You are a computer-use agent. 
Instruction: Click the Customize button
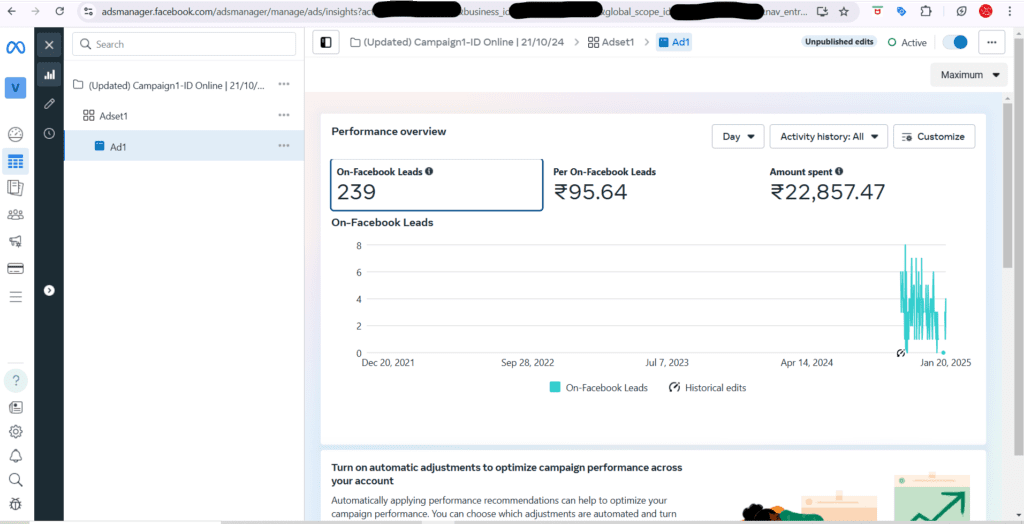tap(934, 137)
